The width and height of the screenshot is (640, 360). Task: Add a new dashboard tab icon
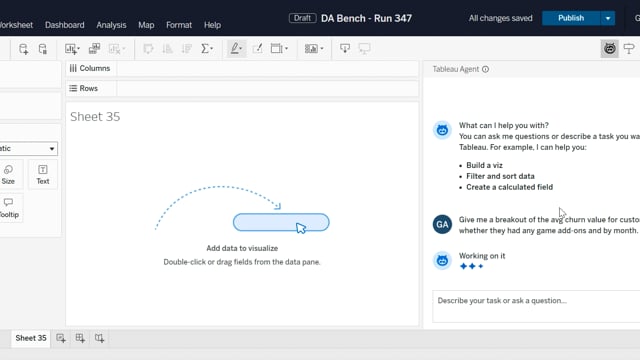(80, 338)
